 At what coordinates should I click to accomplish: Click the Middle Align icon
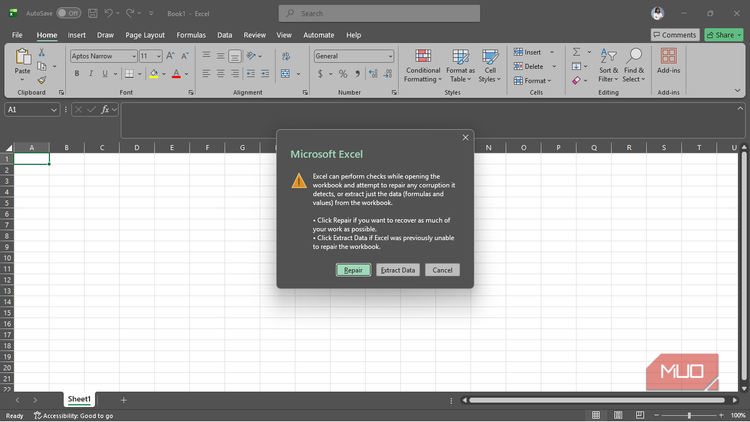click(221, 56)
